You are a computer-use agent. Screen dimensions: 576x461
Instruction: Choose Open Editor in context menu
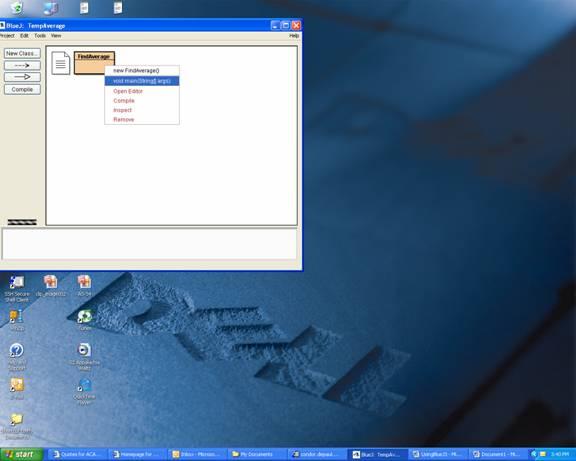tap(128, 91)
